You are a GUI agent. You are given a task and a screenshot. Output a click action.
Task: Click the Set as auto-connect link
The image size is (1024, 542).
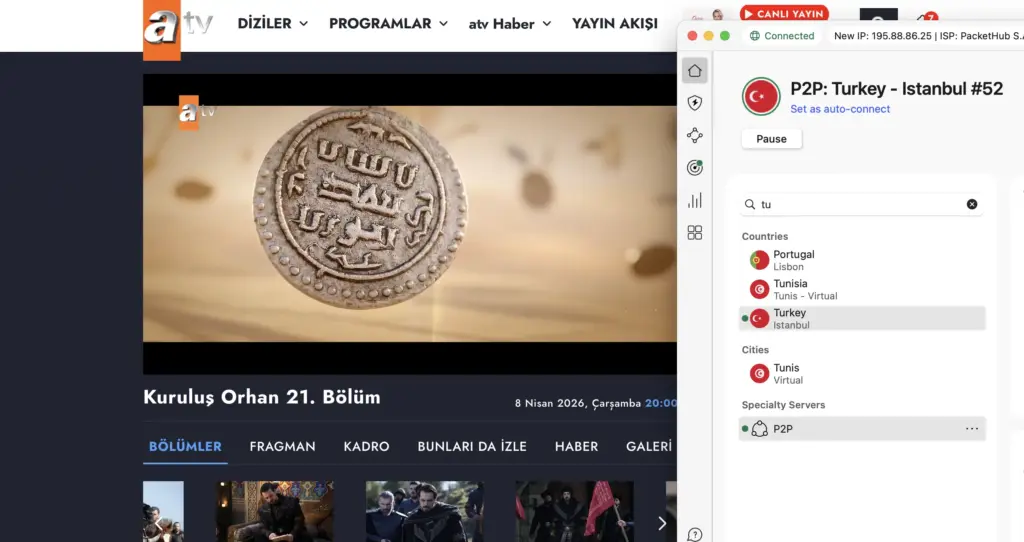tap(840, 109)
